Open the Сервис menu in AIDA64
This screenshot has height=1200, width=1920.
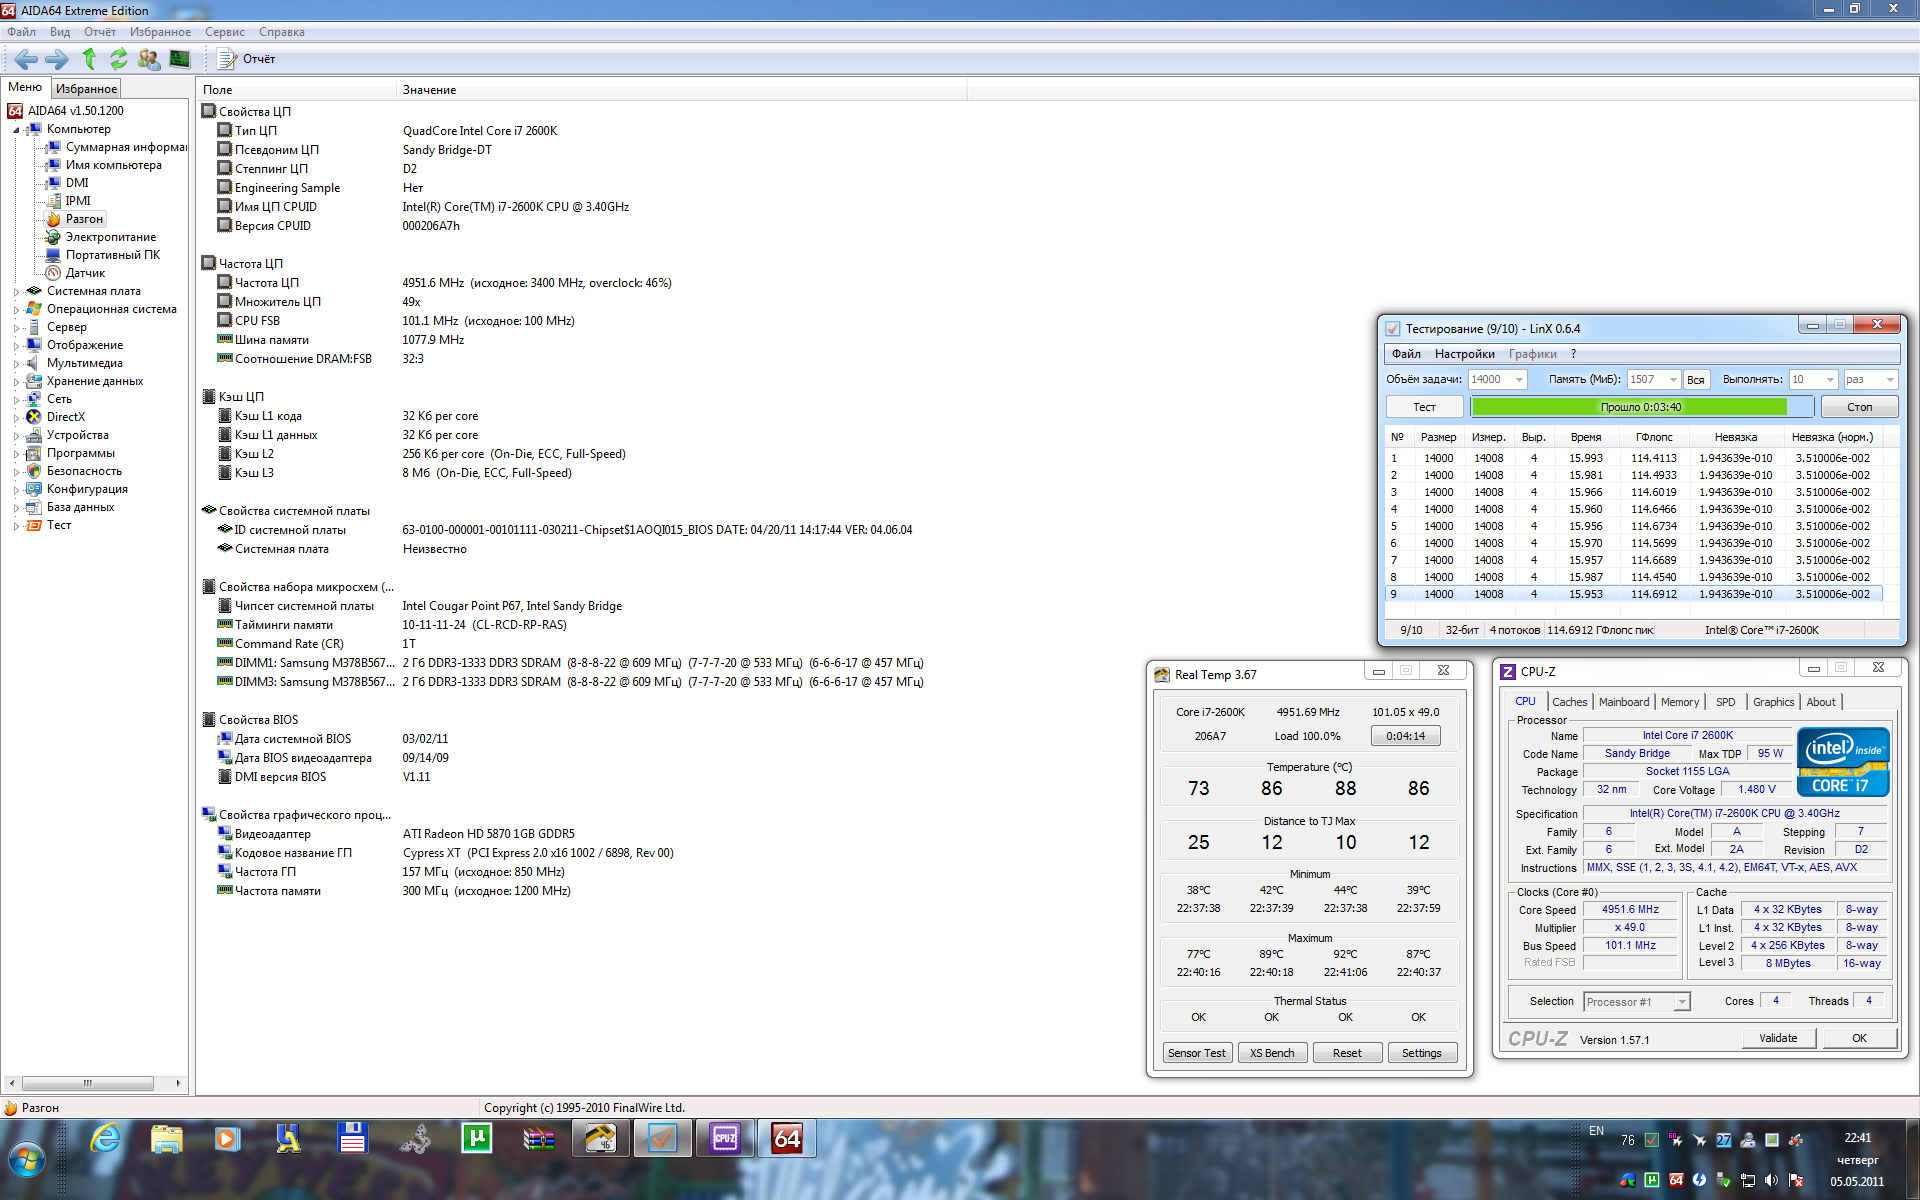coord(225,32)
